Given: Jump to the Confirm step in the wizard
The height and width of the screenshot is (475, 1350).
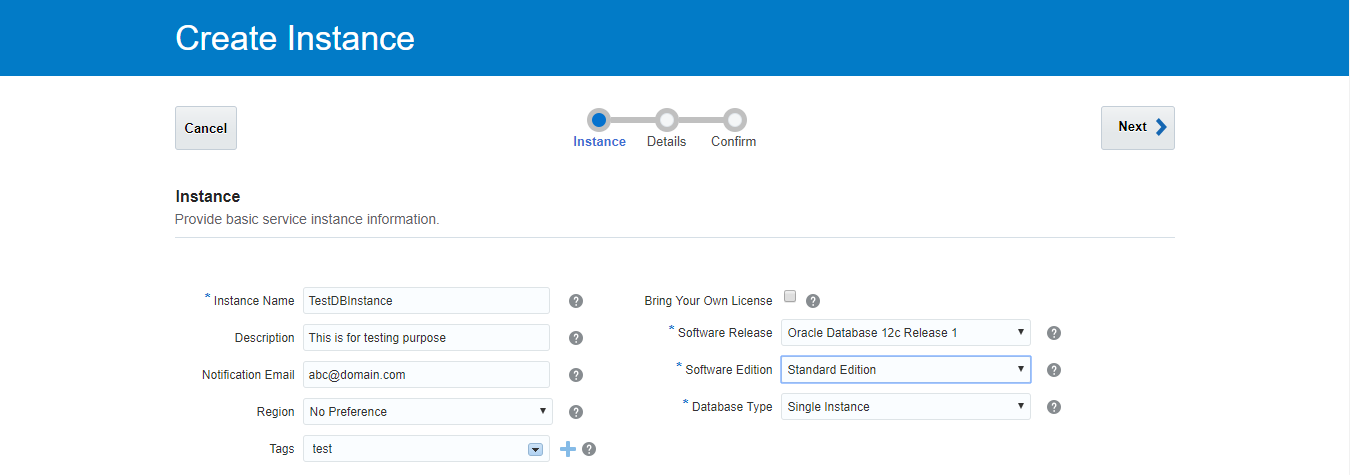Looking at the screenshot, I should coord(734,120).
